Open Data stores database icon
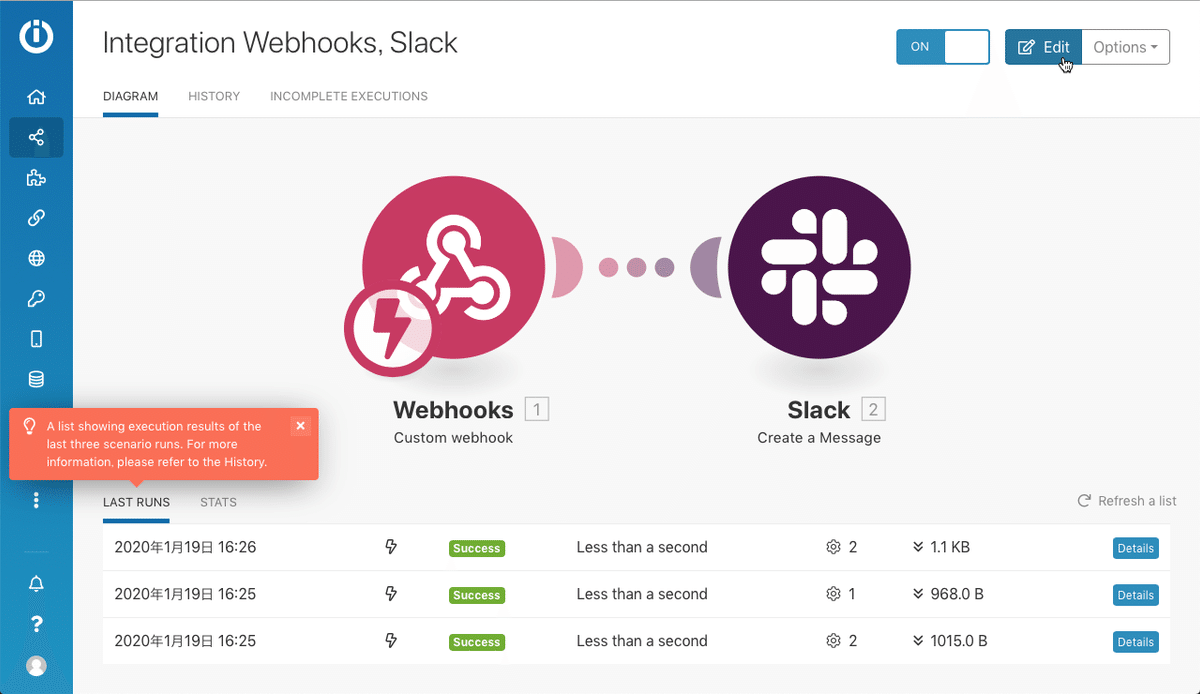This screenshot has height=694, width=1200. [x=36, y=379]
